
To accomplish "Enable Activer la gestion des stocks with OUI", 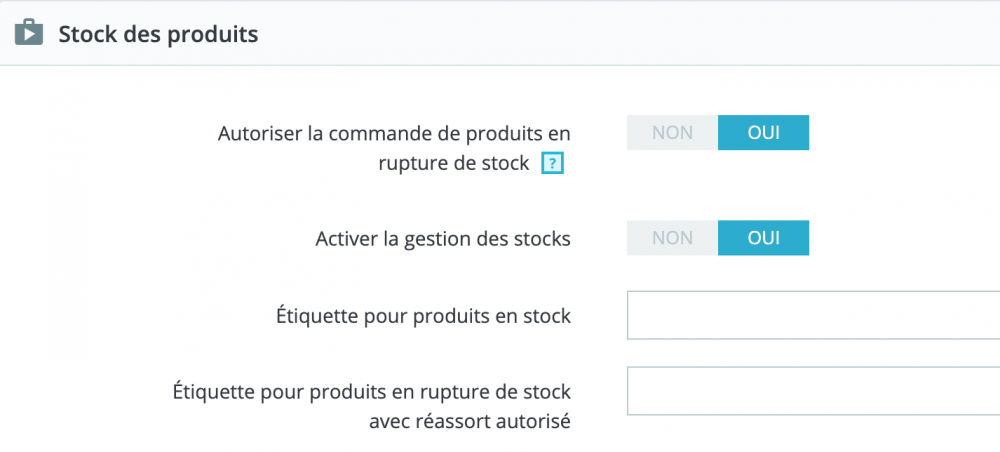I will click(x=763, y=238).
